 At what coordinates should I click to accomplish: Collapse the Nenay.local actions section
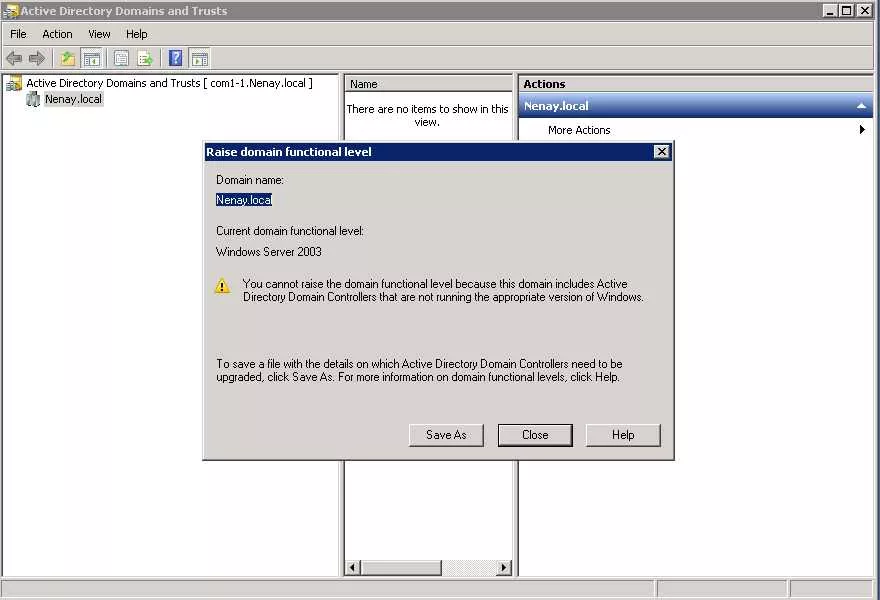[x=861, y=106]
